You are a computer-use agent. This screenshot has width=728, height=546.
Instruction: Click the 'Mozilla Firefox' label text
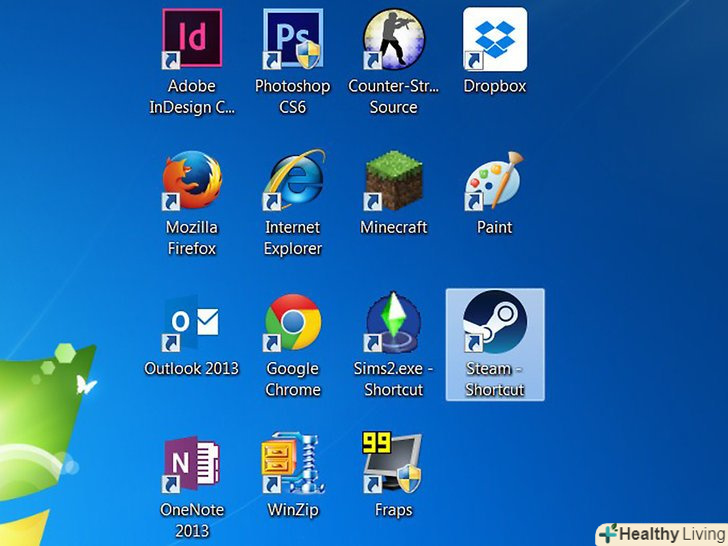192,238
